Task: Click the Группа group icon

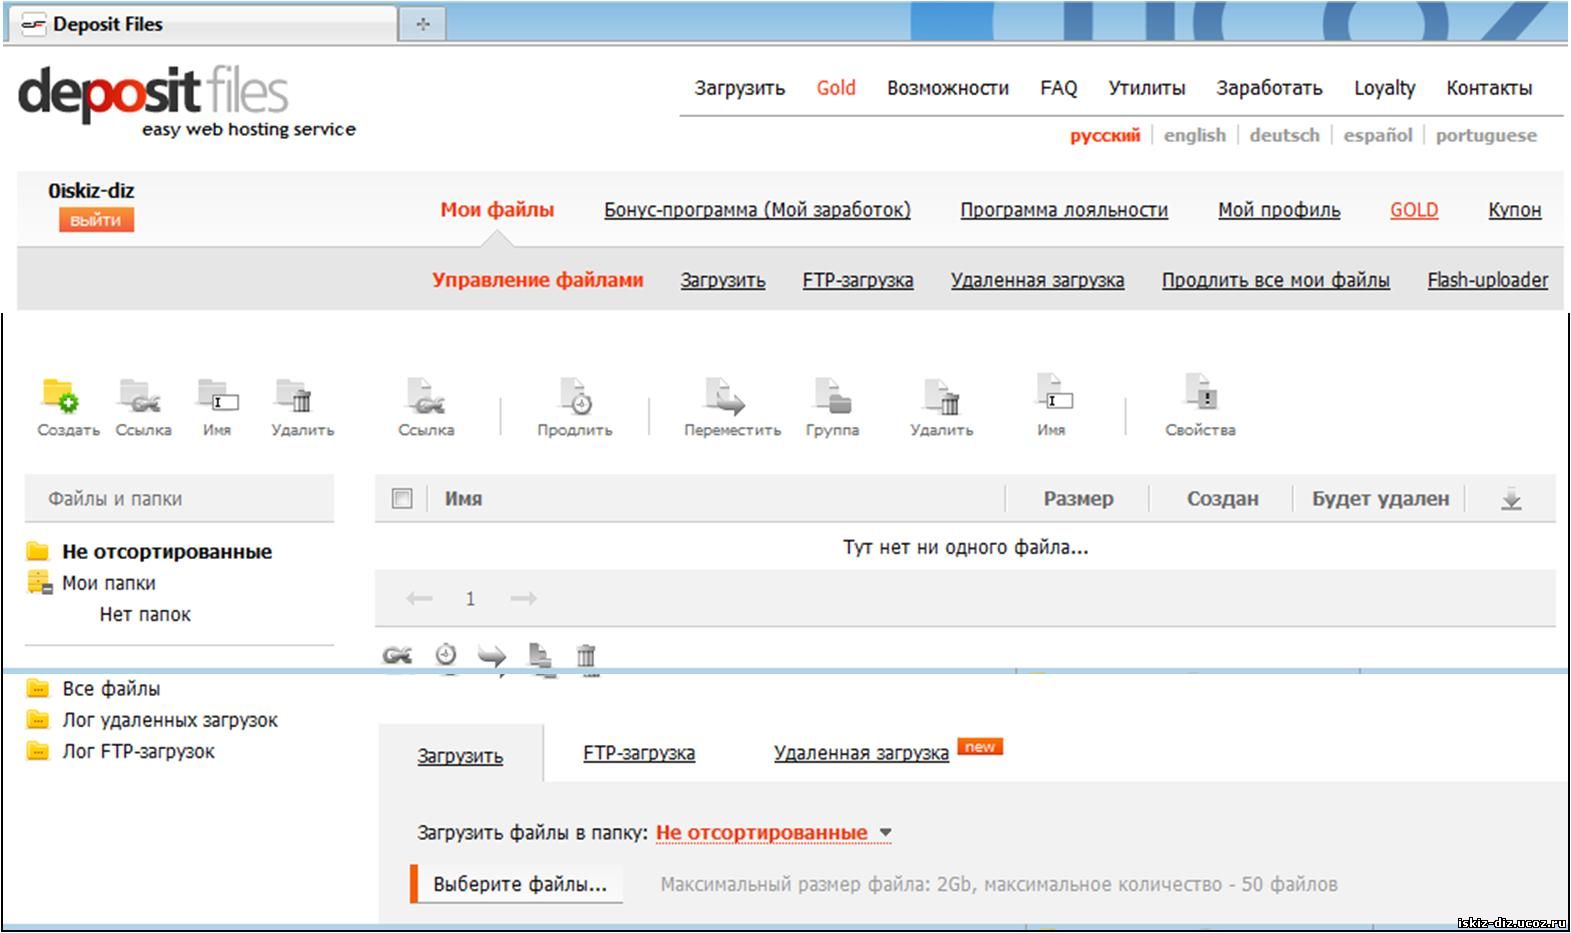Action: pos(832,396)
